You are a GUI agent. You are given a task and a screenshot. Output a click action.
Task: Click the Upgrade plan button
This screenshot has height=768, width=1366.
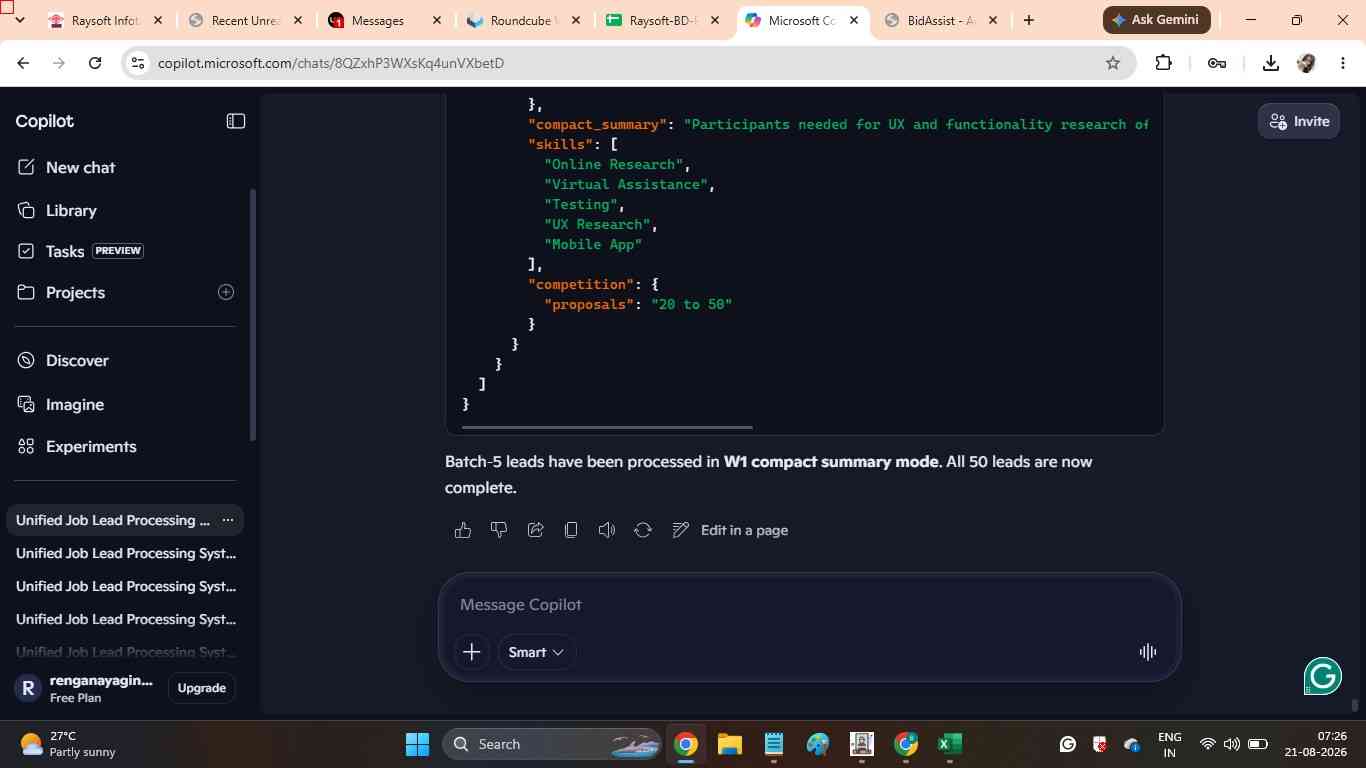tap(201, 688)
